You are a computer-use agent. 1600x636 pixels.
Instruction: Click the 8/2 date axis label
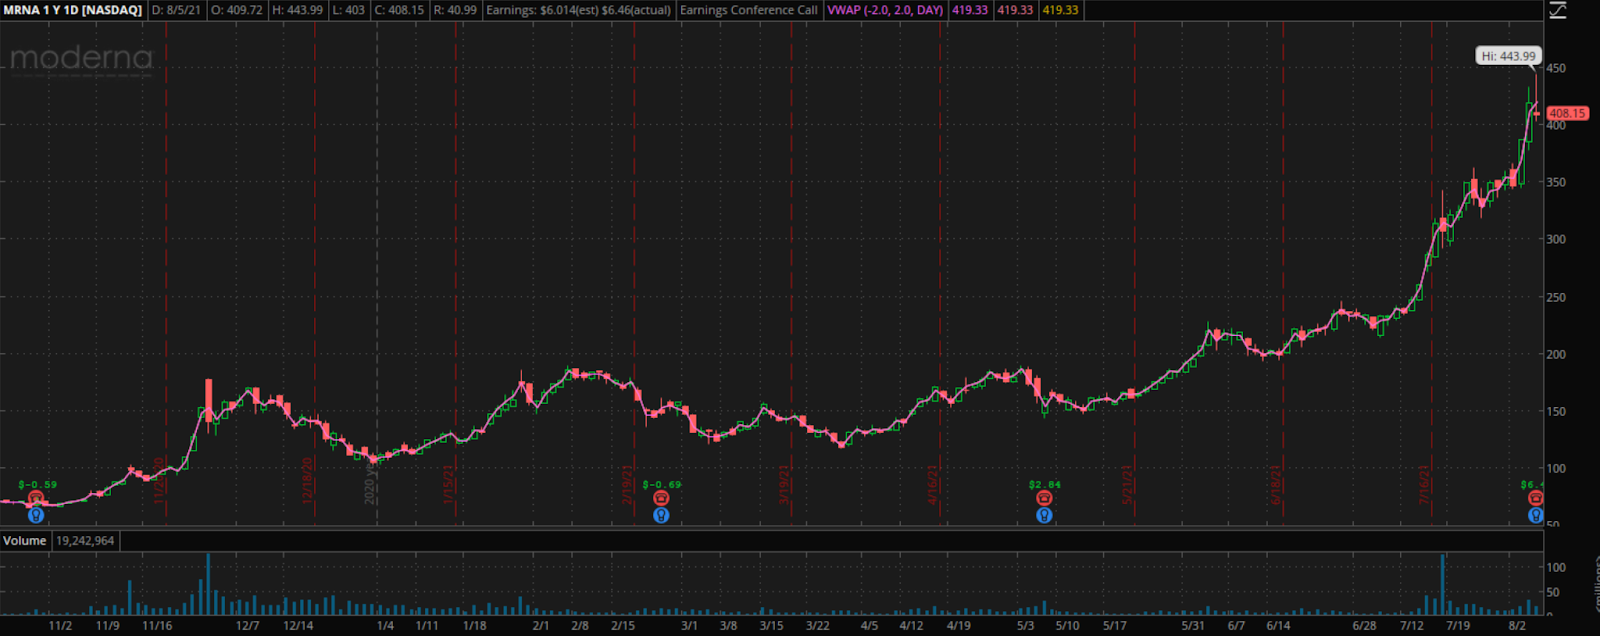click(1517, 626)
